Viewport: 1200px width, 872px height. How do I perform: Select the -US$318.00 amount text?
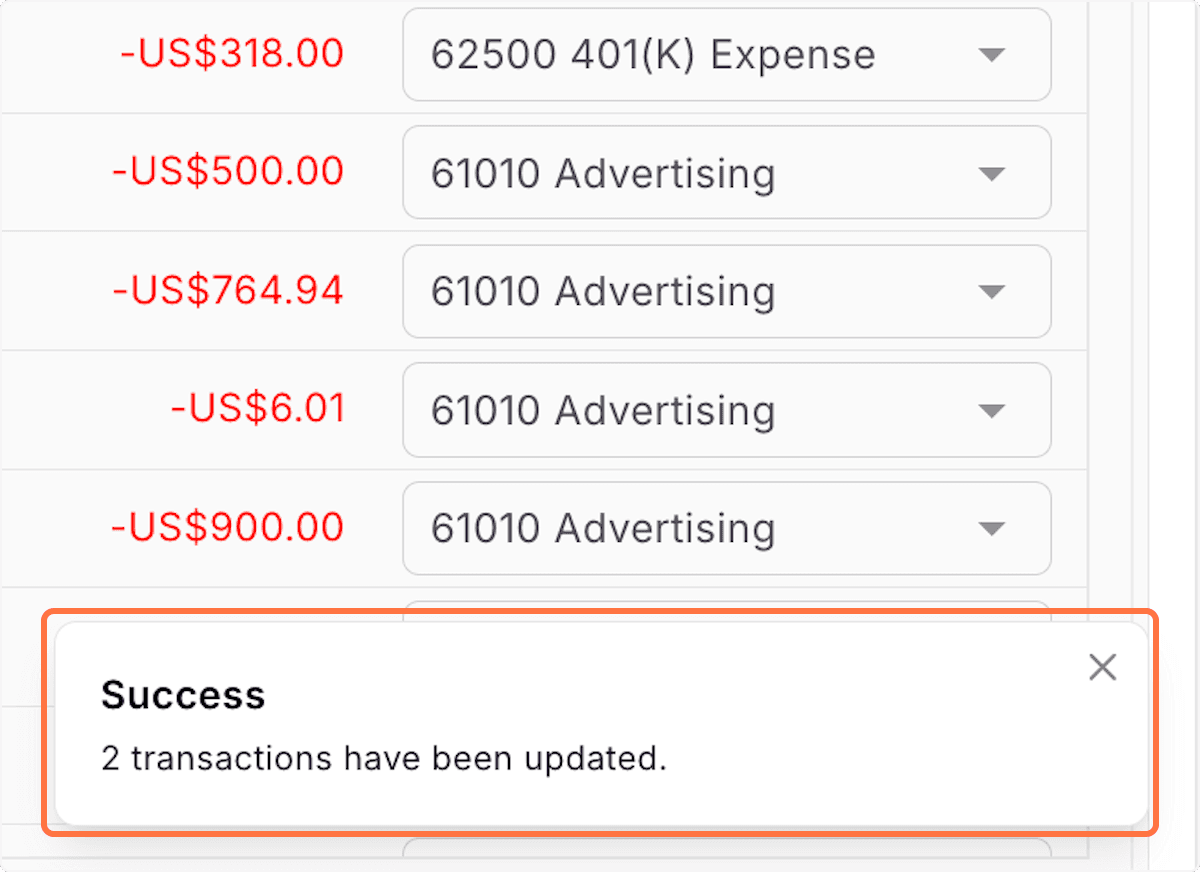[233, 54]
